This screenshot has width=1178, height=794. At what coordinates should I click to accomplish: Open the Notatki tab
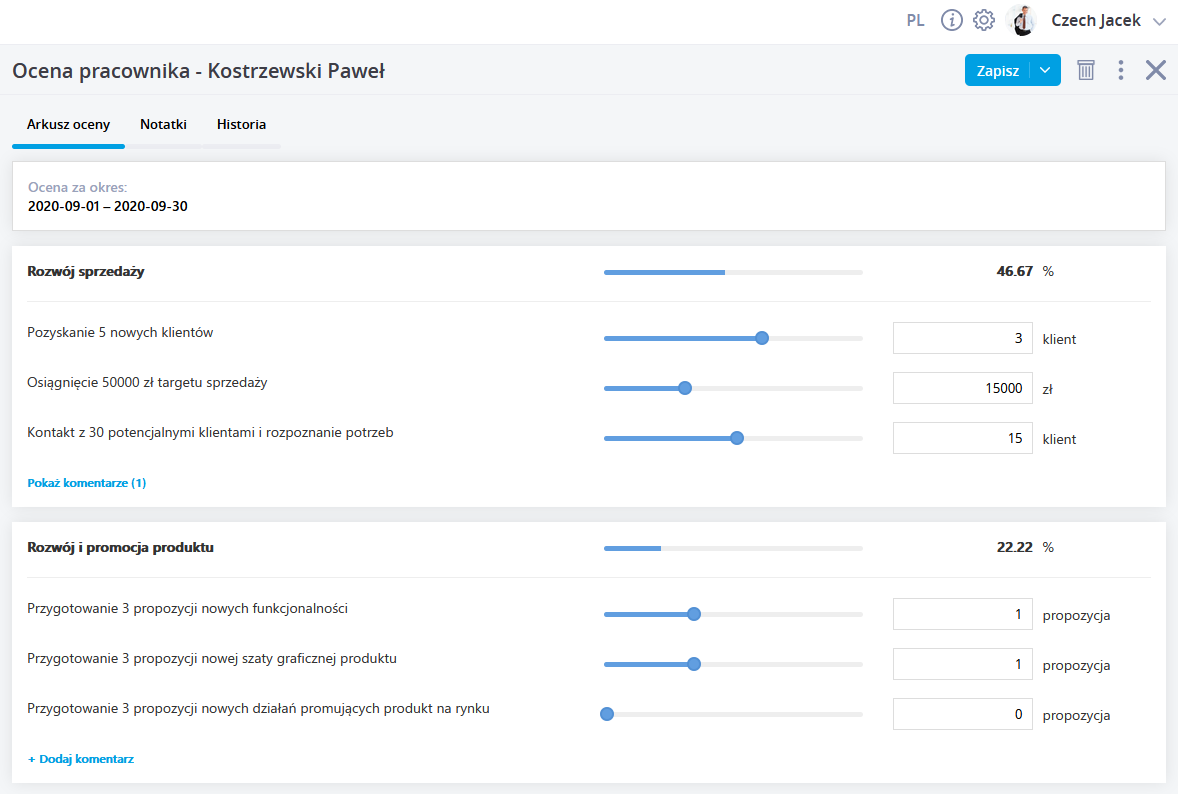163,125
